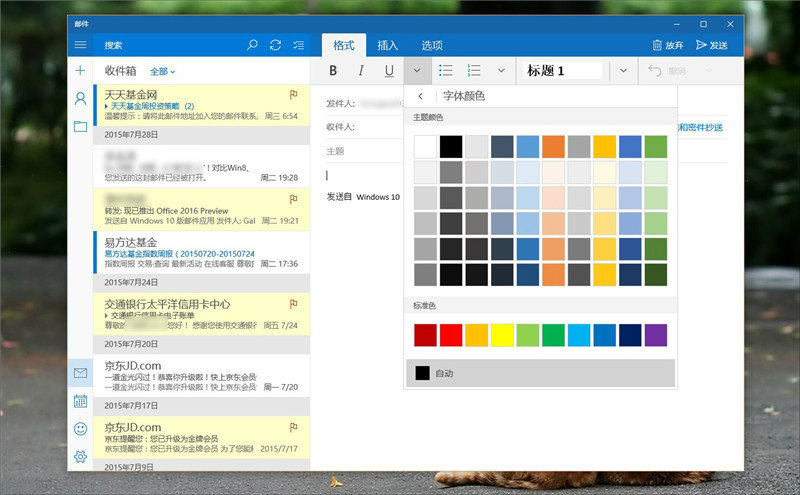
Task: Open the folders icon in sidebar
Action: pos(80,126)
